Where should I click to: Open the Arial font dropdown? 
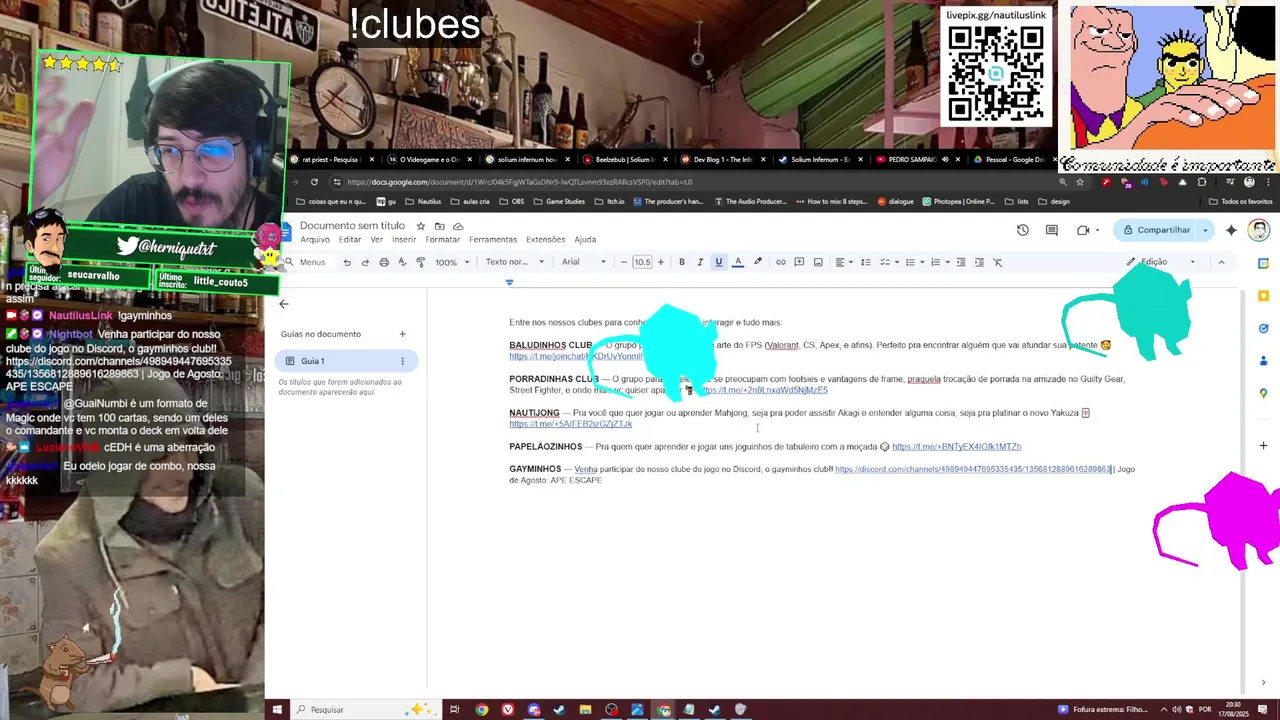tap(584, 262)
